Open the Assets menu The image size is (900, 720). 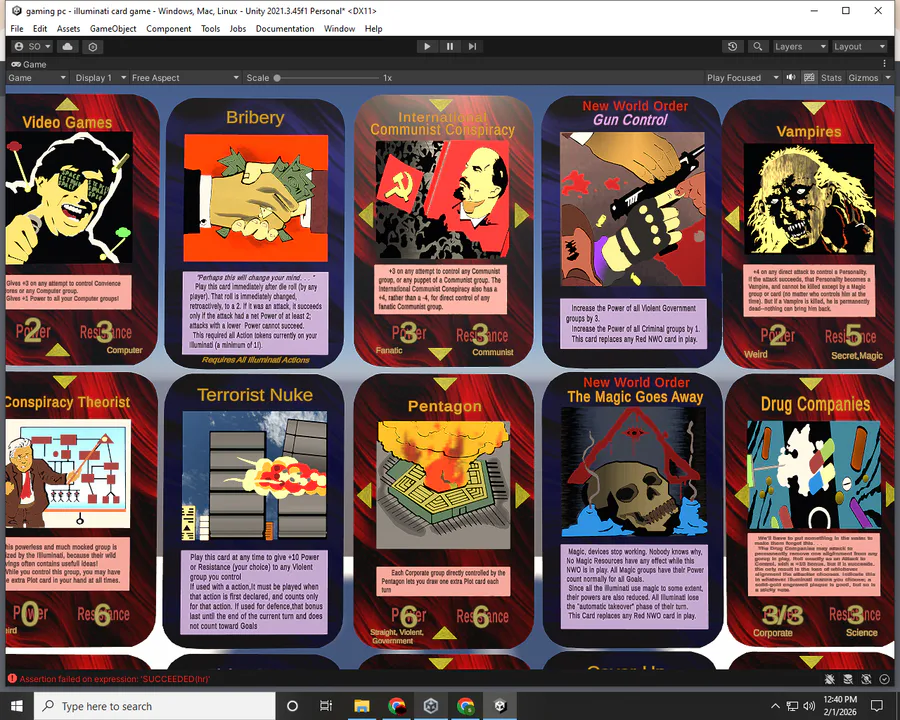(68, 29)
